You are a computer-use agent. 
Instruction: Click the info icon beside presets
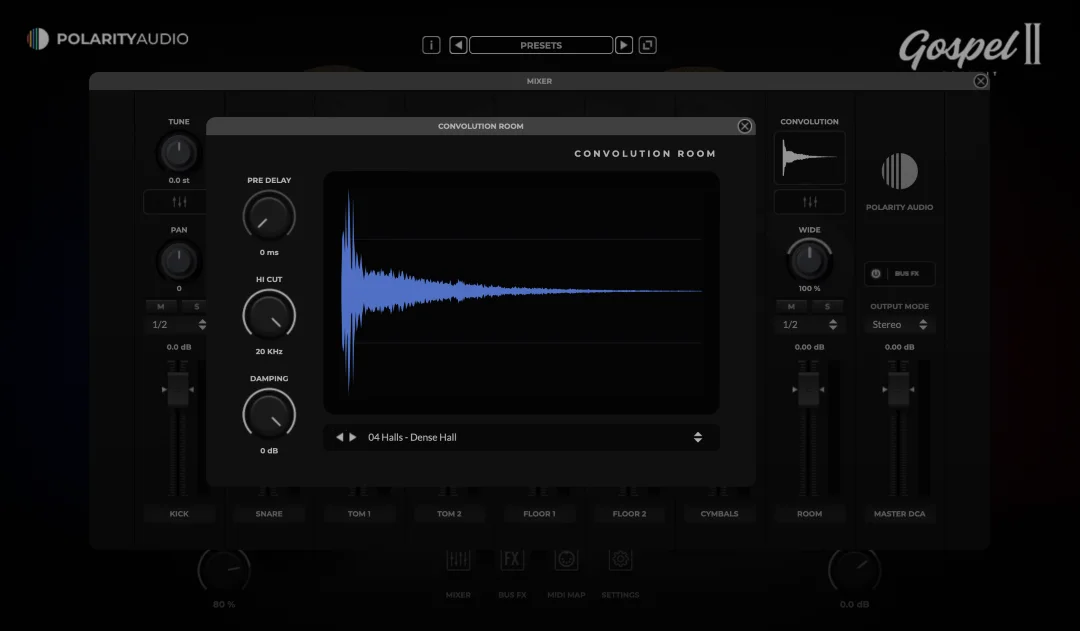click(x=431, y=45)
